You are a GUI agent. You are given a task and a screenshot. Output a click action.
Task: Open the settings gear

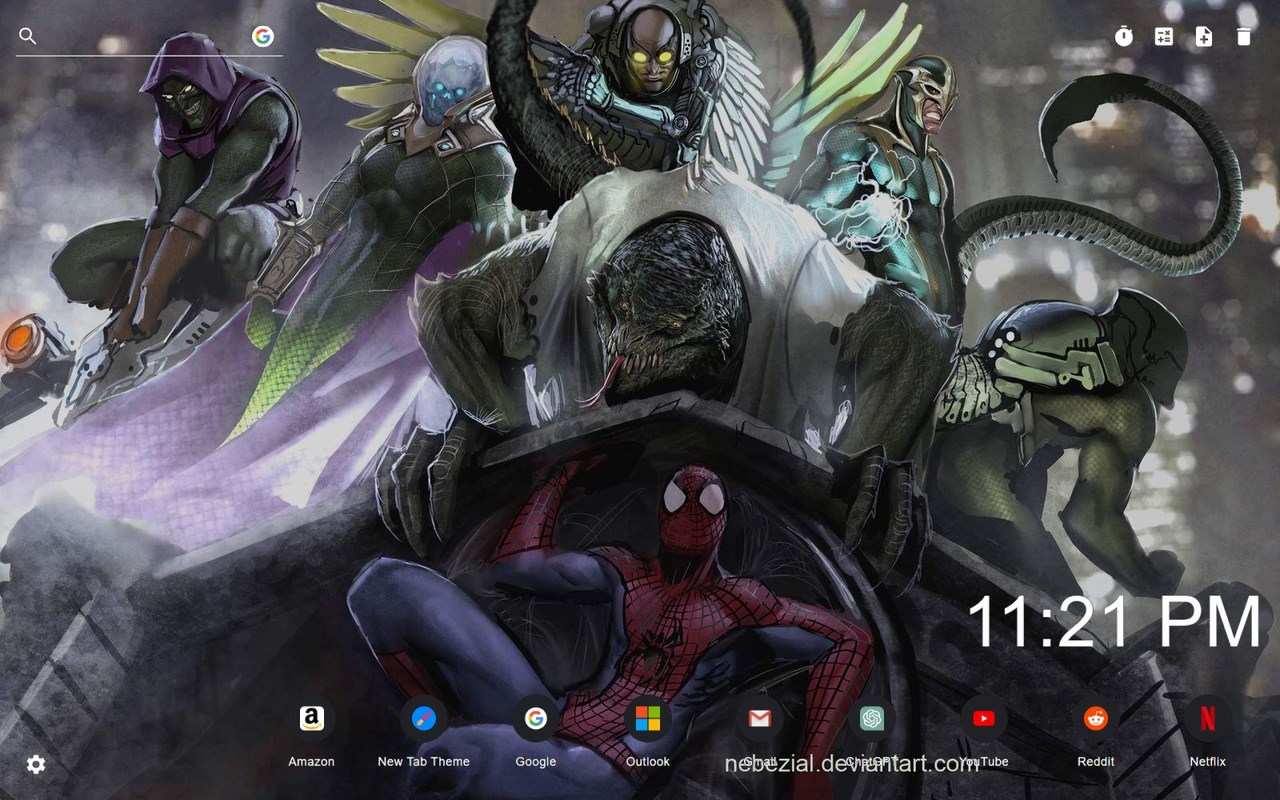[36, 765]
